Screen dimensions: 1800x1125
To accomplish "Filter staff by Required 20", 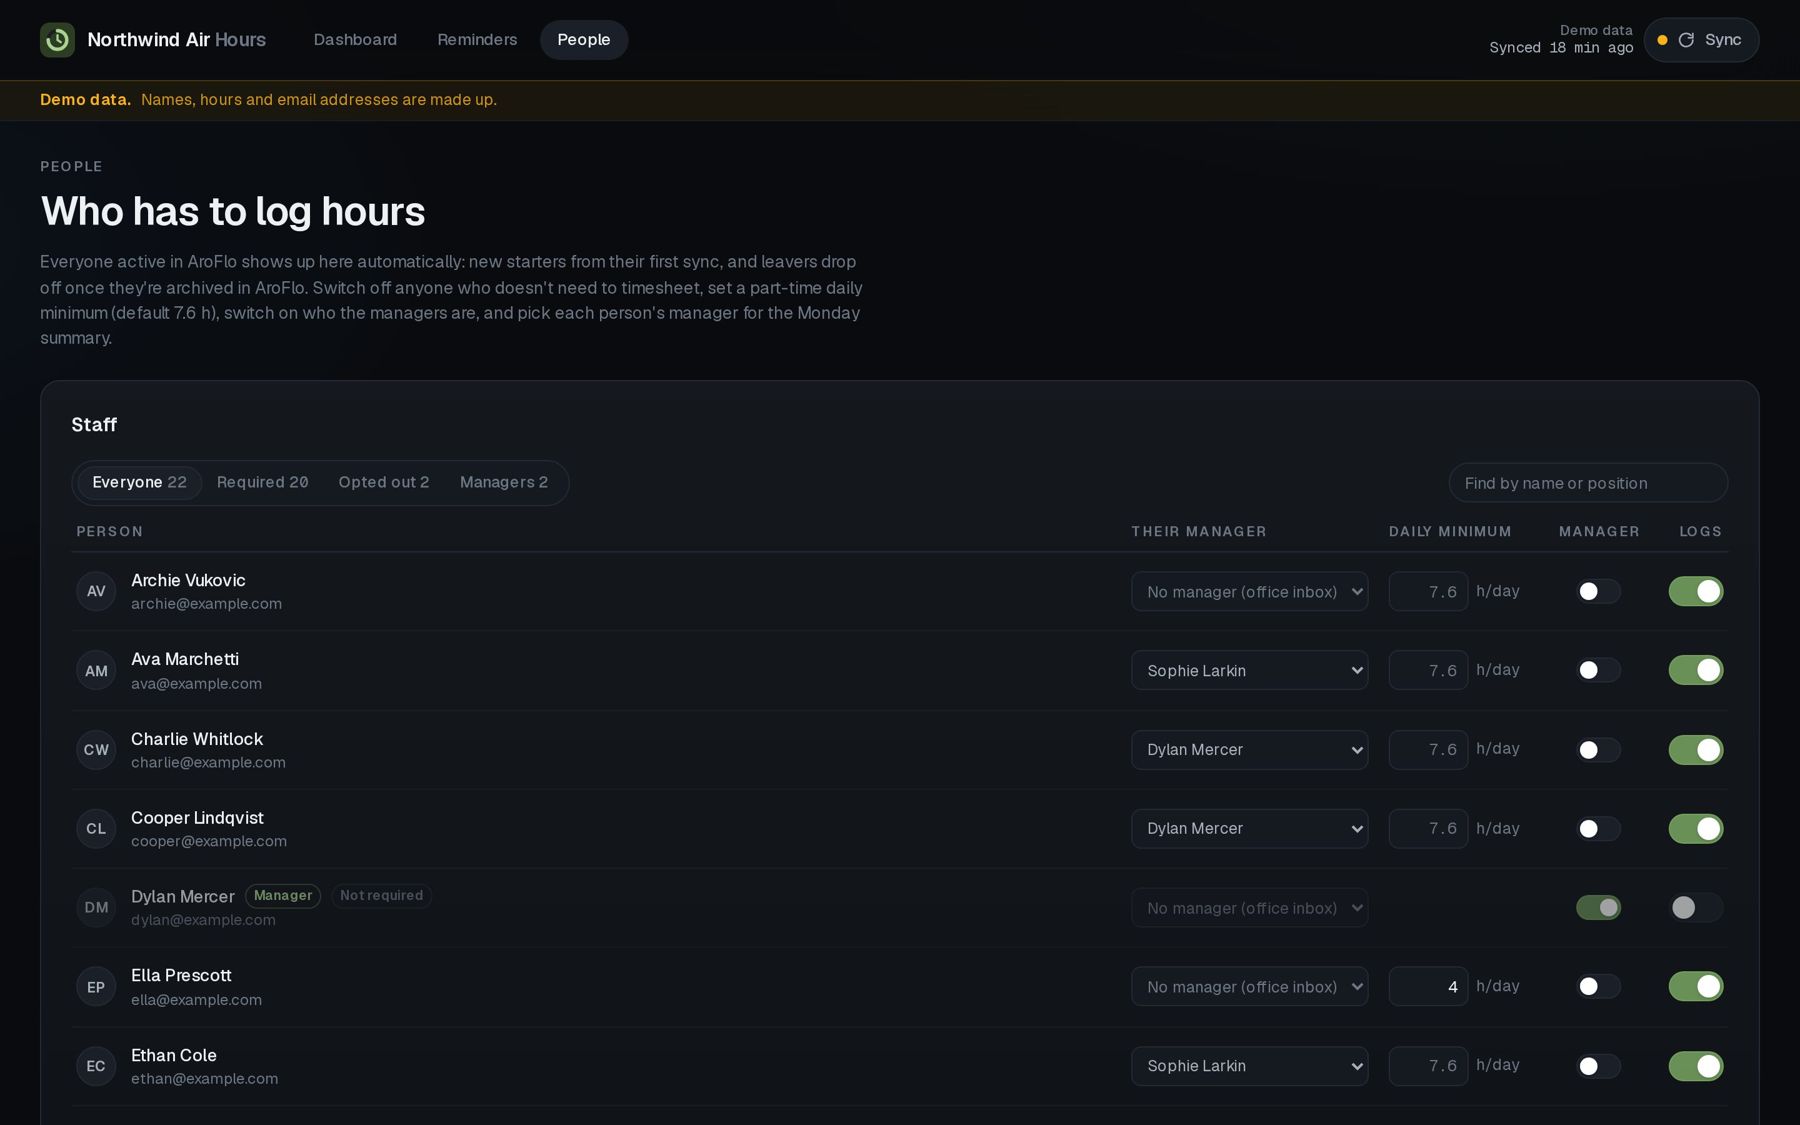I will click(262, 482).
